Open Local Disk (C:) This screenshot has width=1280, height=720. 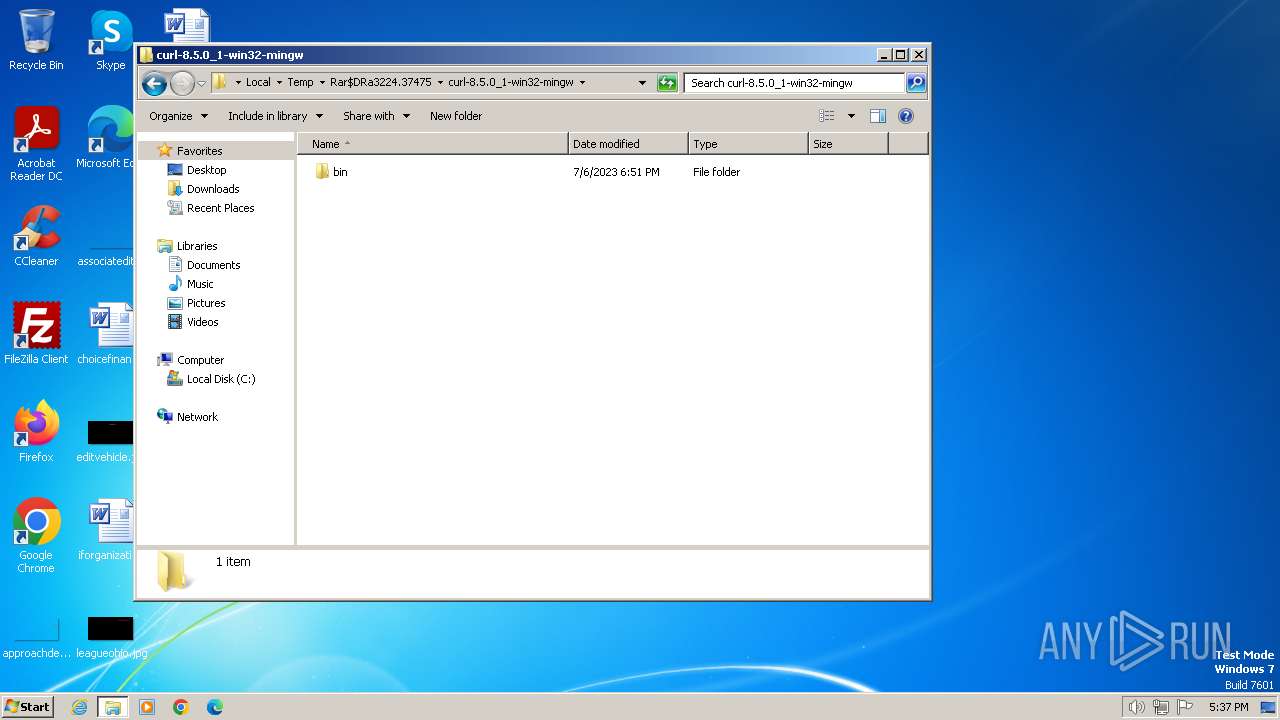coord(220,379)
